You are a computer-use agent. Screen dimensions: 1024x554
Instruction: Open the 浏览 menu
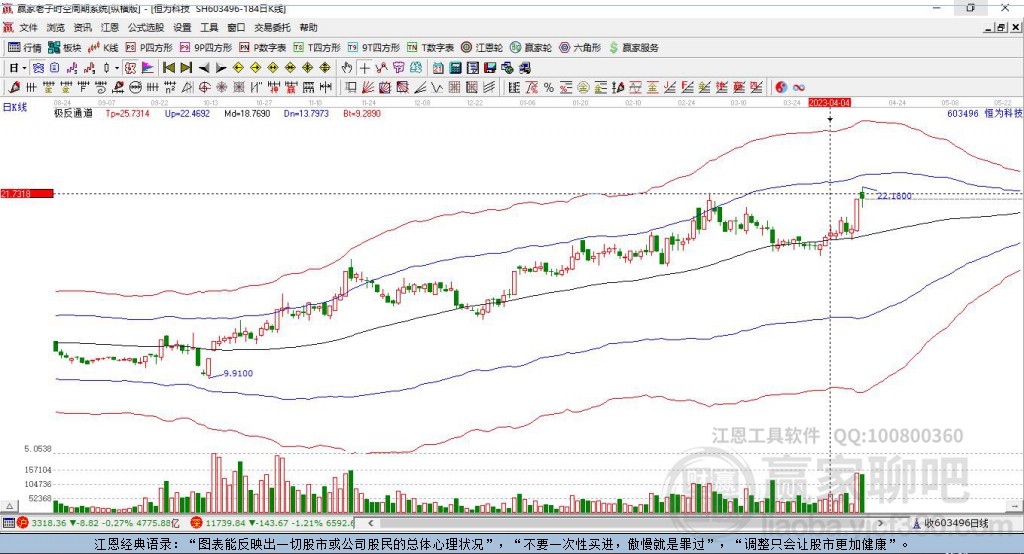tap(56, 27)
